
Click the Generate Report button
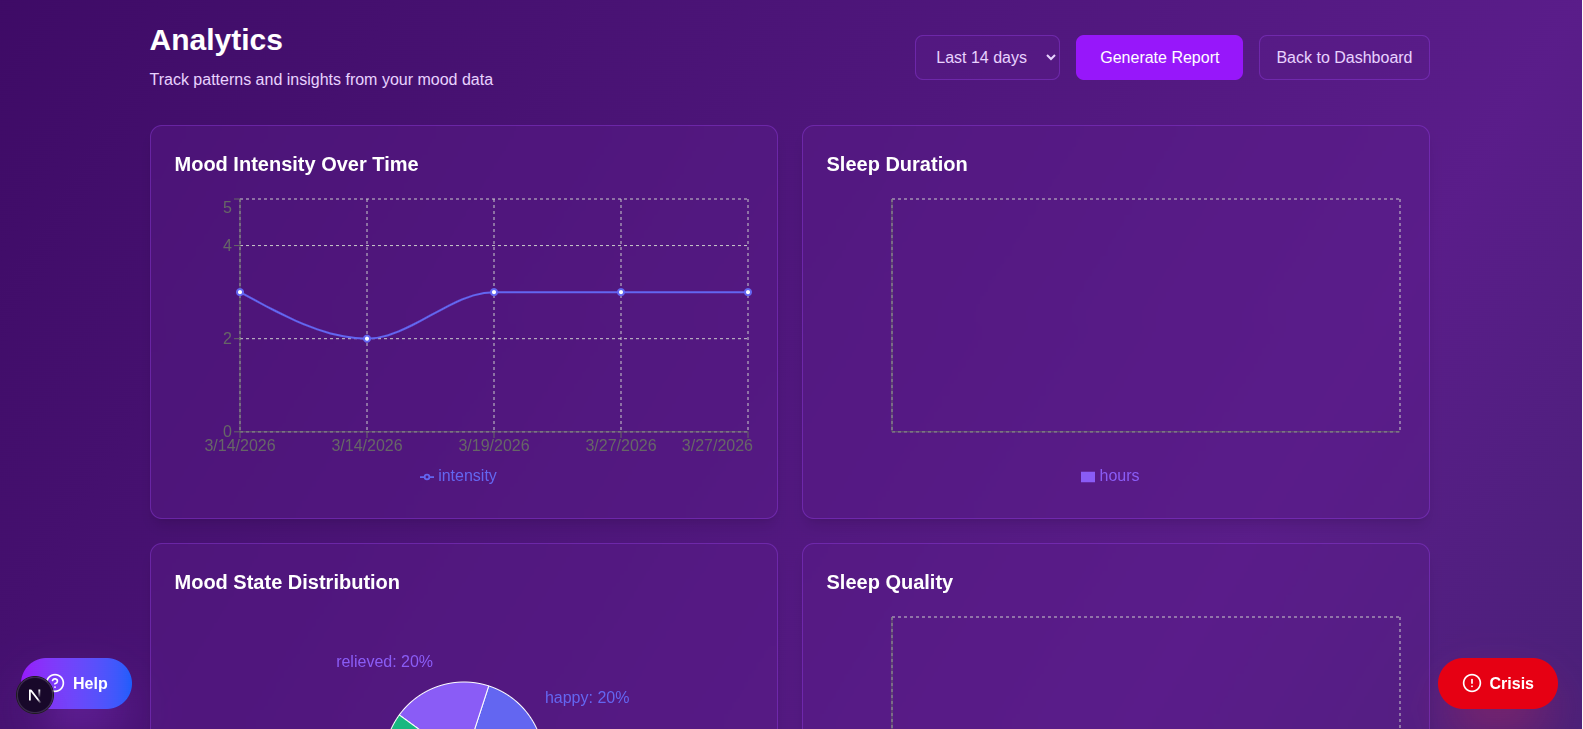(x=1159, y=57)
